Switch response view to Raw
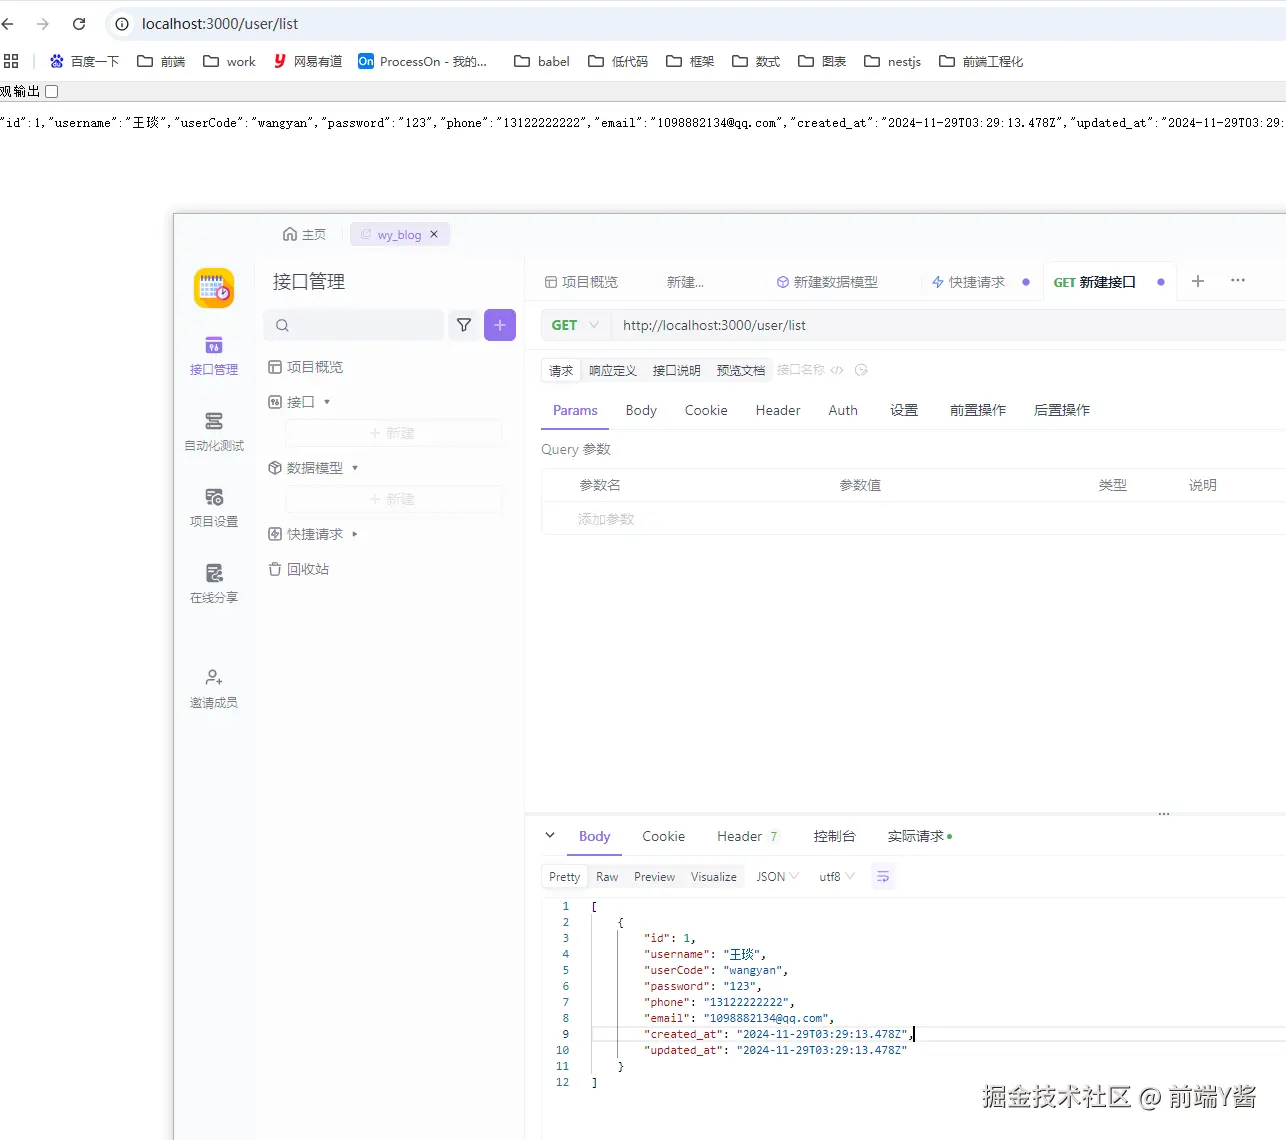The height and width of the screenshot is (1140, 1286). point(607,877)
